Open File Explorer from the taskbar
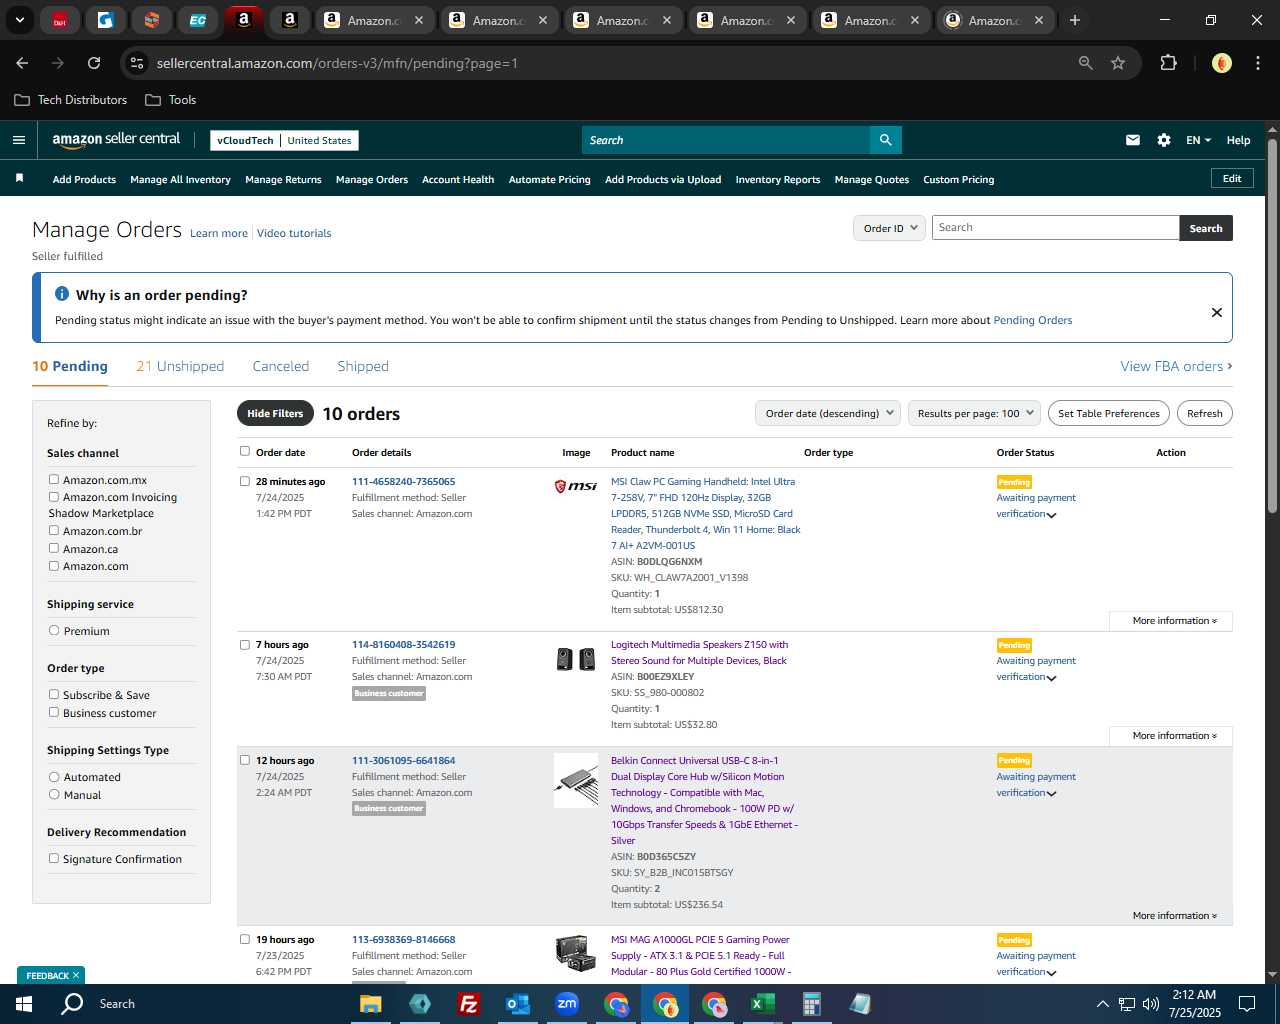Image resolution: width=1280 pixels, height=1024 pixels. 371,1004
